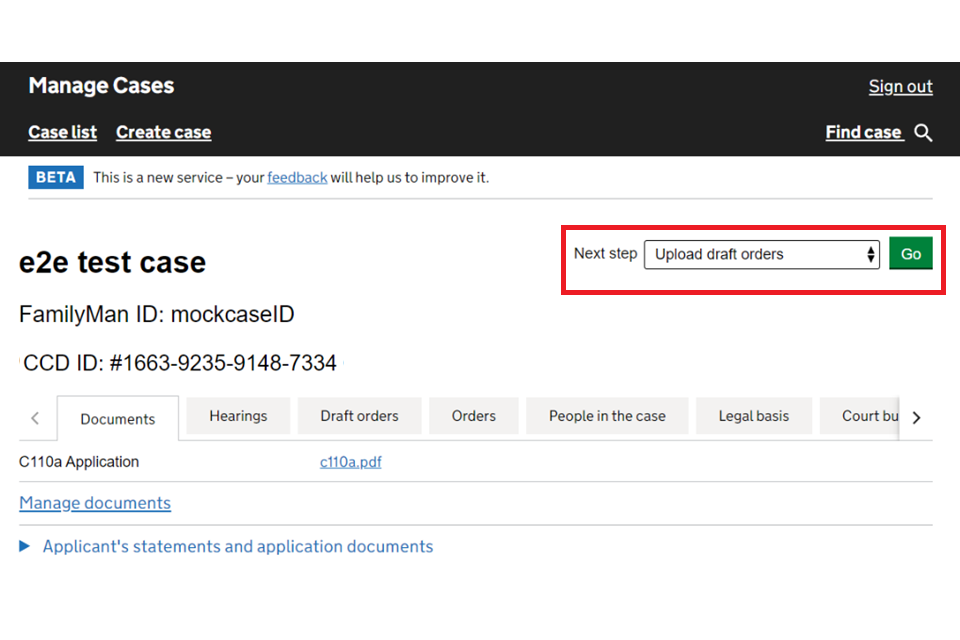View the People in the case tab
The width and height of the screenshot is (960, 640).
coord(607,415)
